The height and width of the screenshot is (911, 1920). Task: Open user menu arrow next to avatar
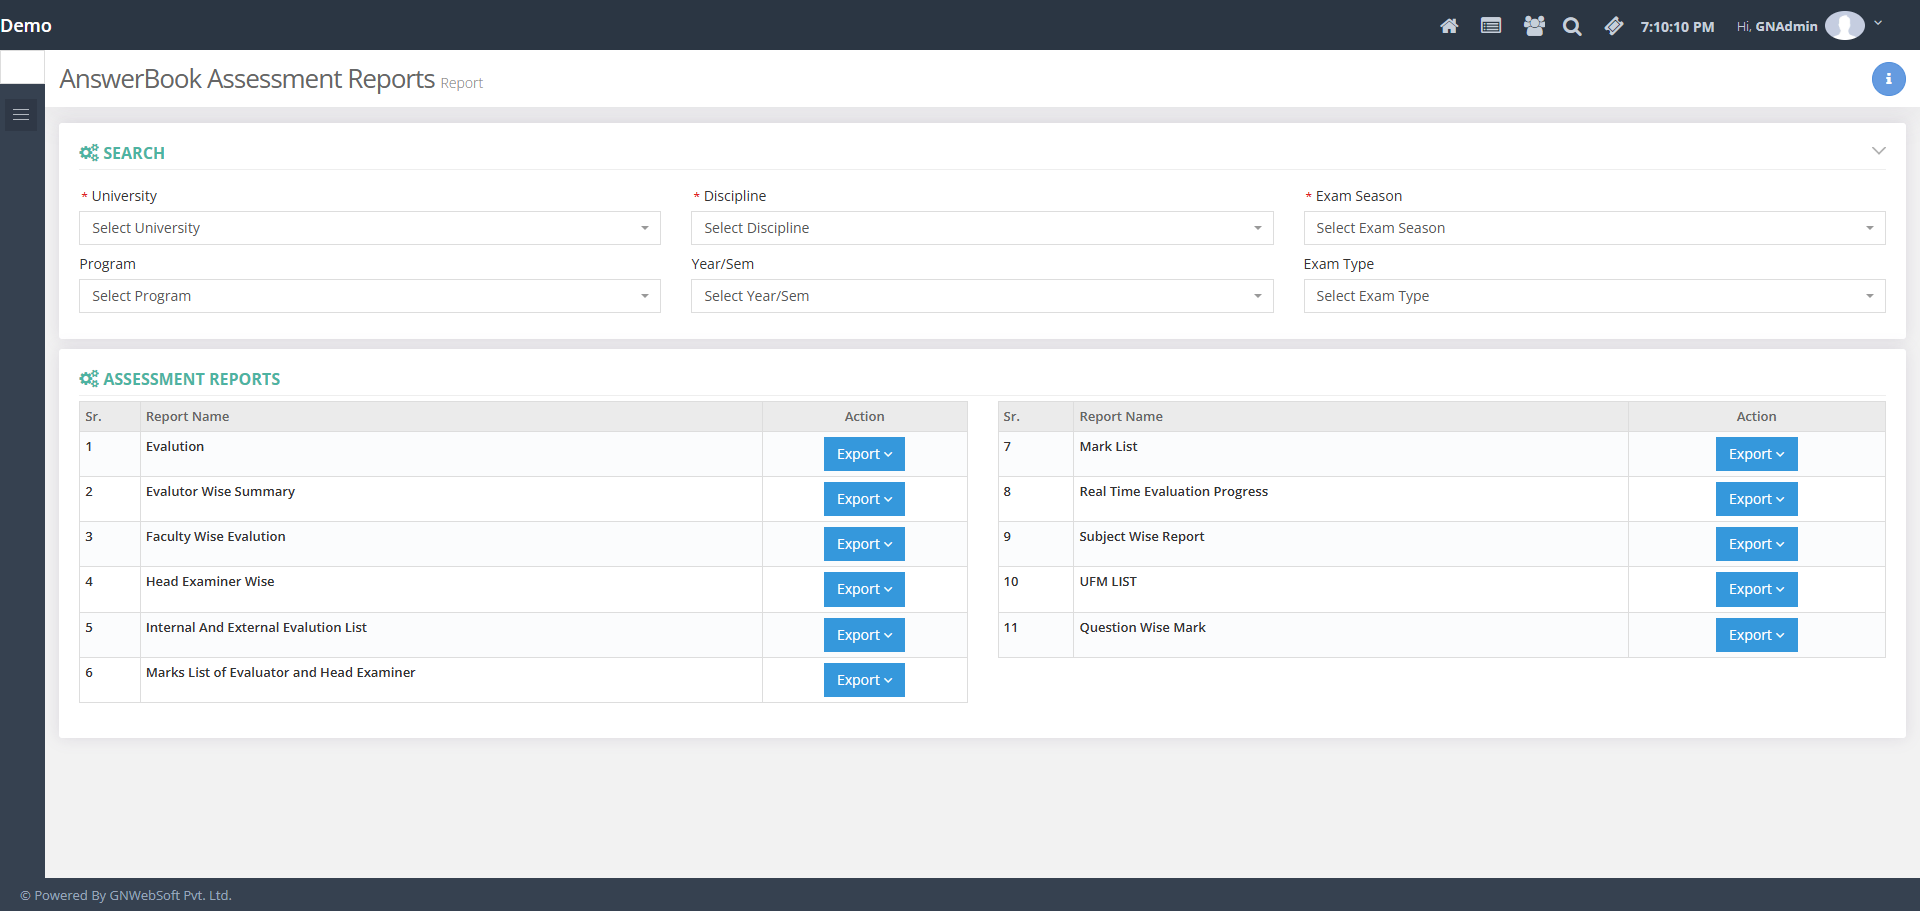(x=1878, y=24)
